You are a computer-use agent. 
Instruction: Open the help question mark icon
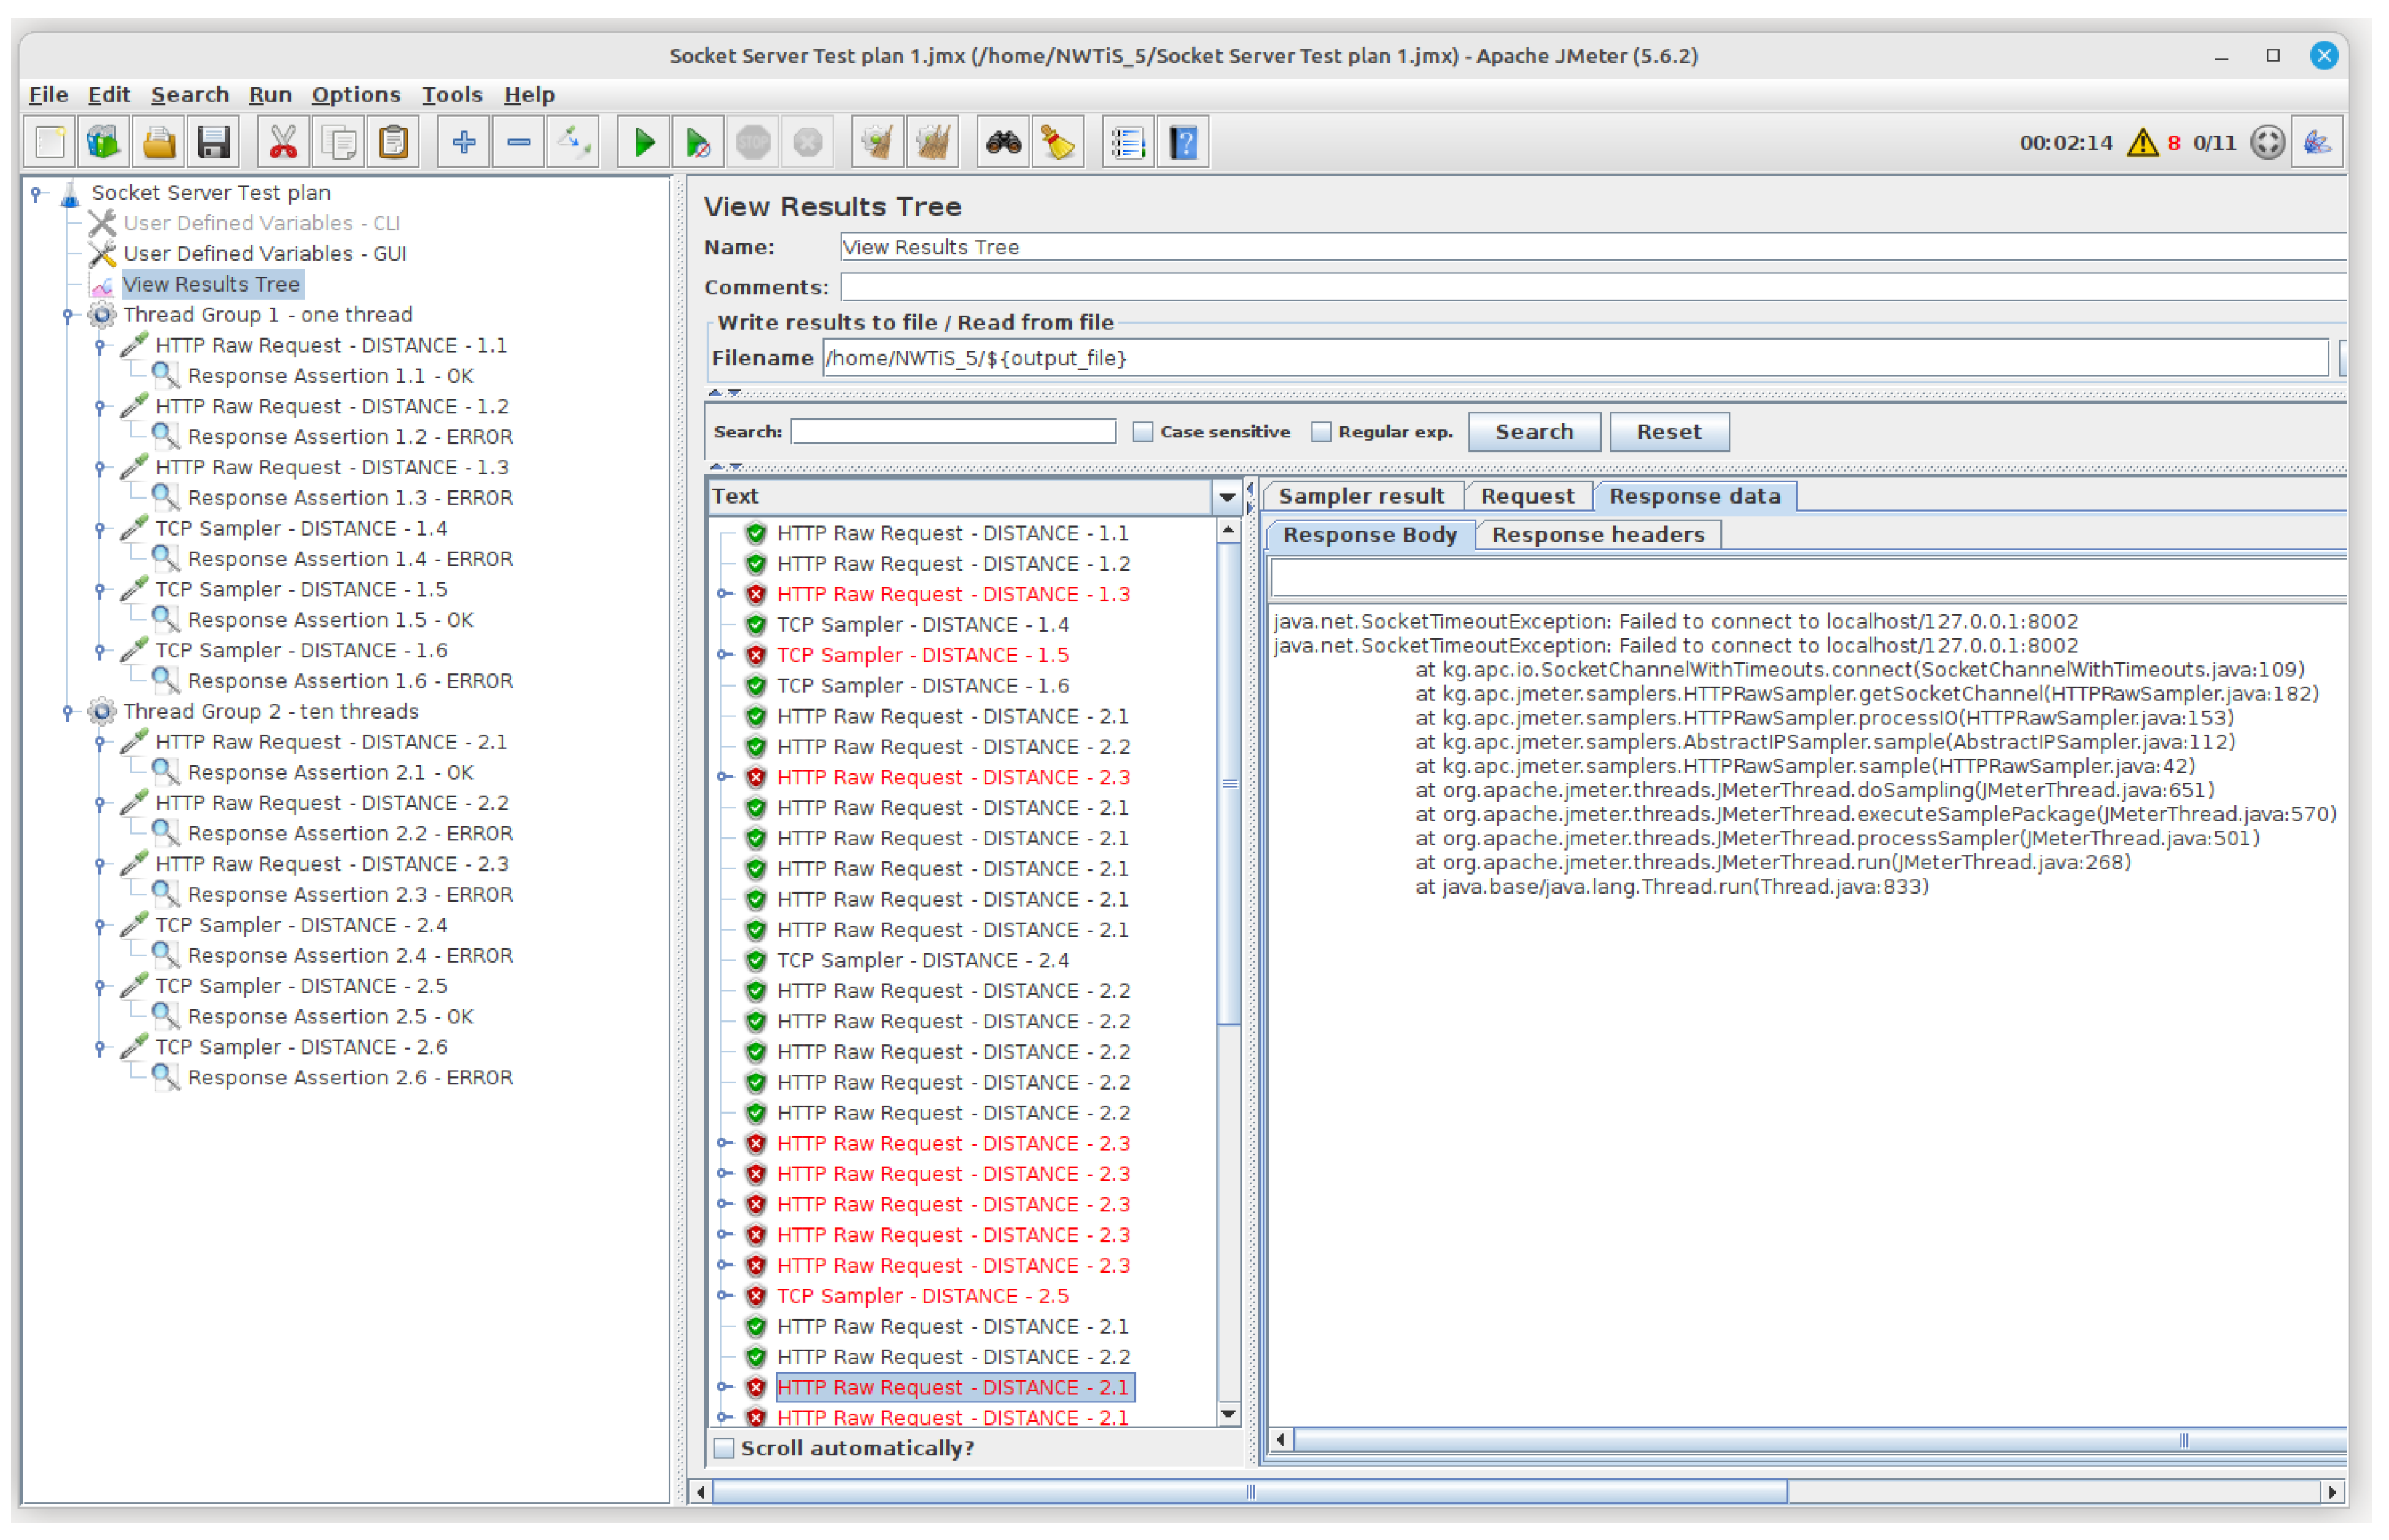click(x=1183, y=143)
